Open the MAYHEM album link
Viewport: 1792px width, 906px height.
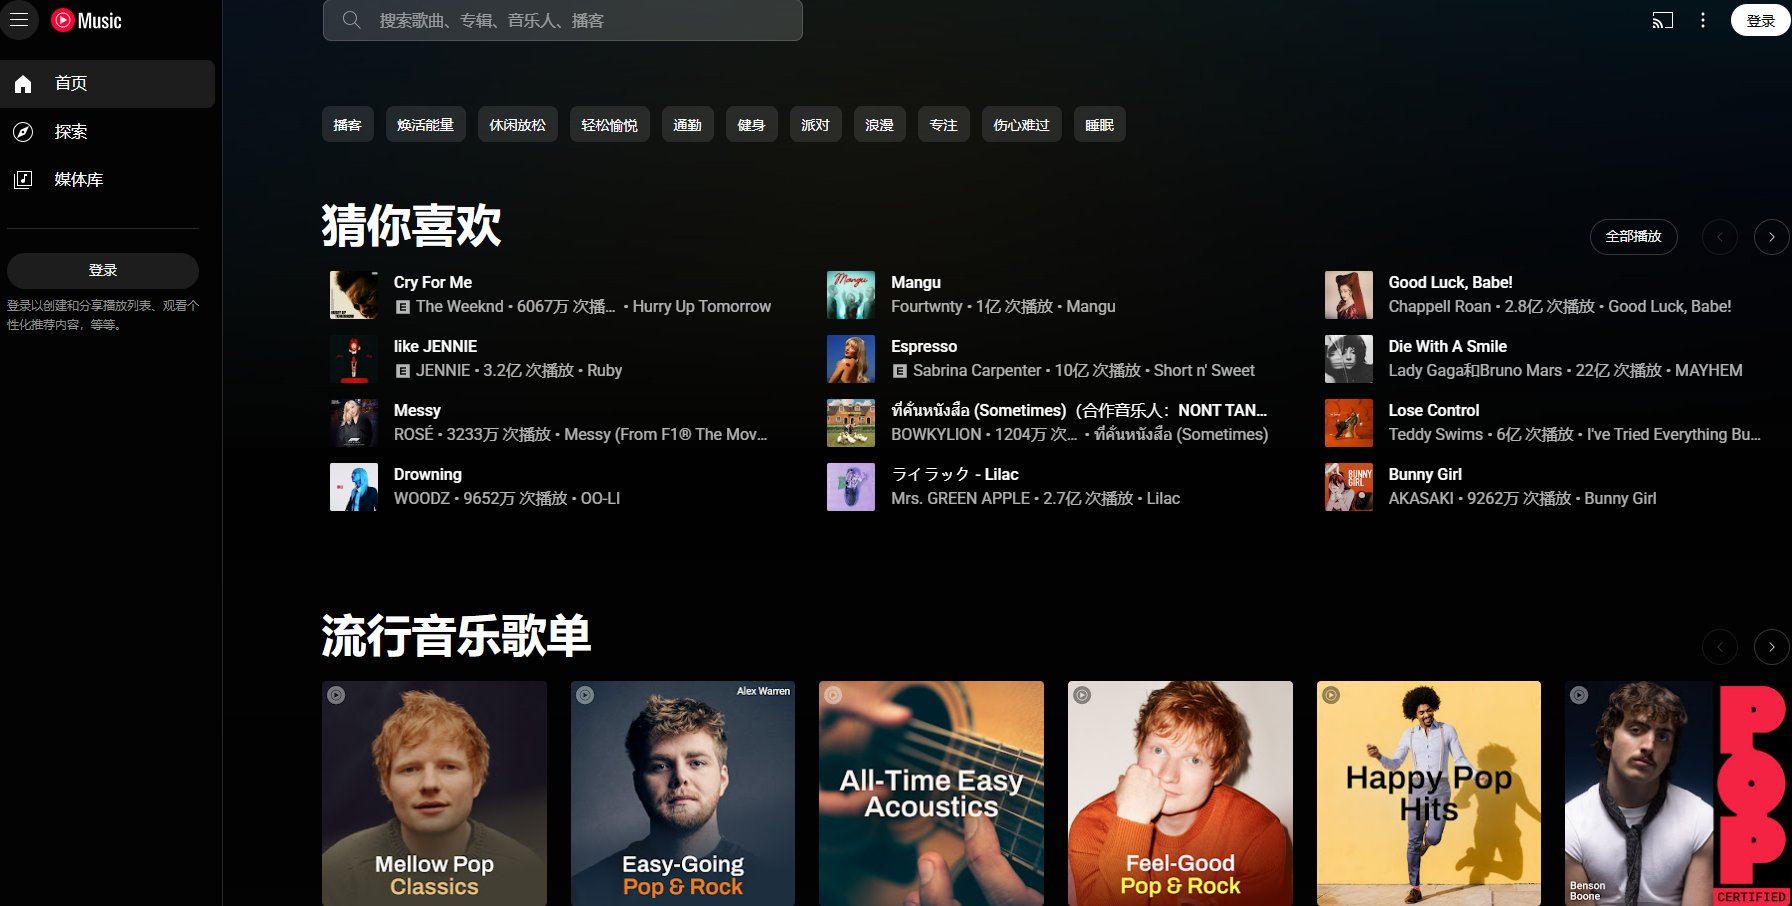coord(1709,371)
